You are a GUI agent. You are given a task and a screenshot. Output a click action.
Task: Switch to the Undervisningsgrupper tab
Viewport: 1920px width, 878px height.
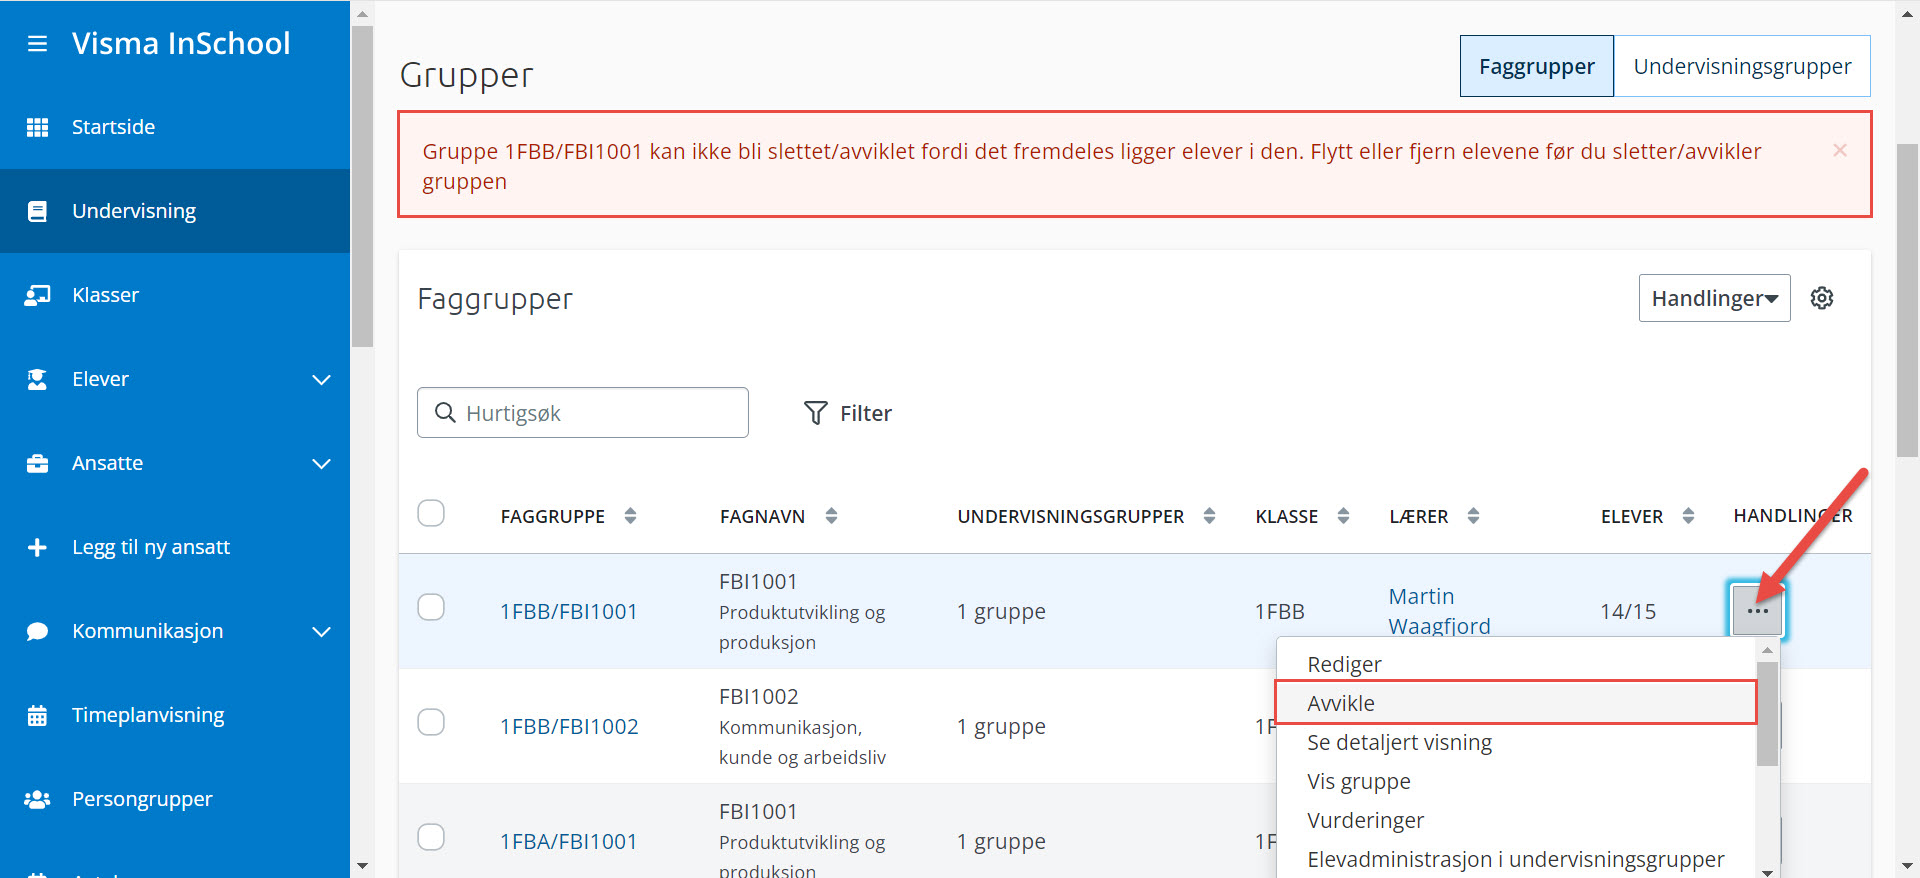(x=1742, y=66)
